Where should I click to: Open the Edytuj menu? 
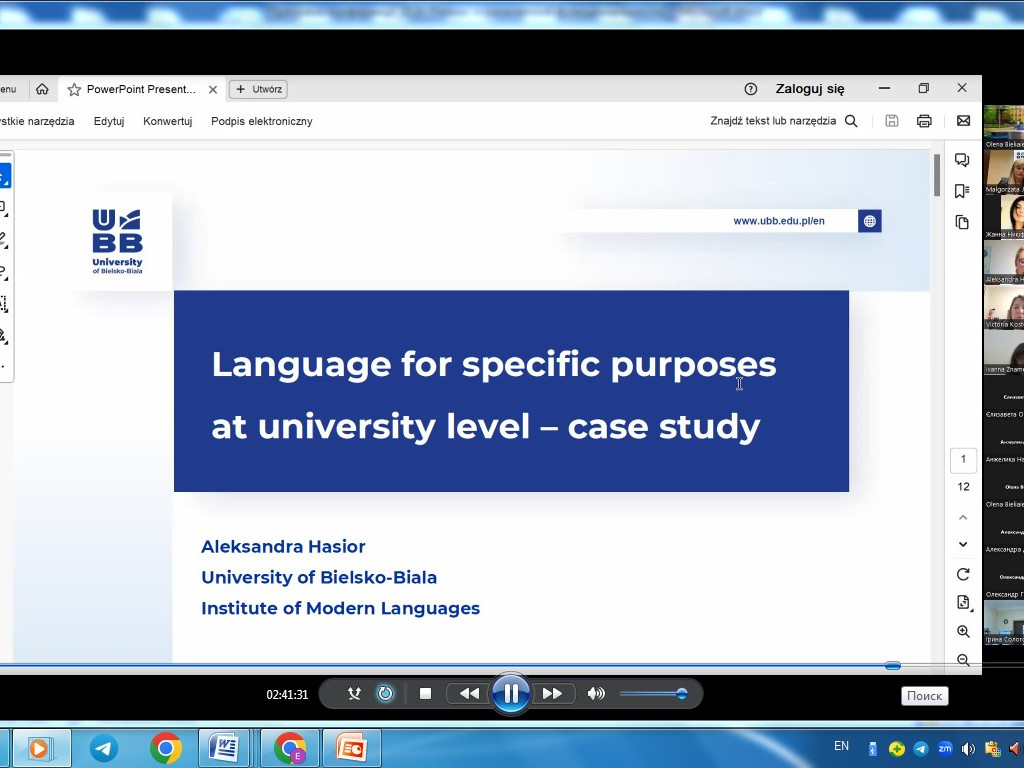(109, 121)
